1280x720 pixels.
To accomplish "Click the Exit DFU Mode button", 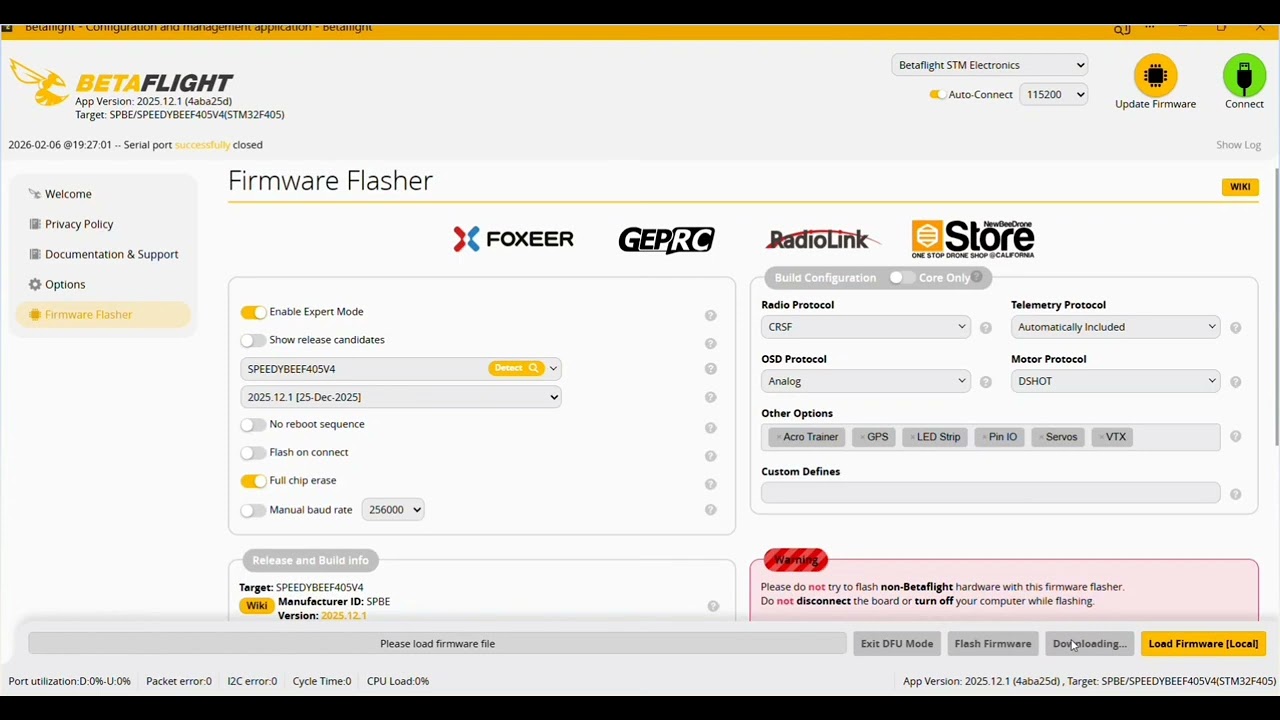I will (897, 644).
